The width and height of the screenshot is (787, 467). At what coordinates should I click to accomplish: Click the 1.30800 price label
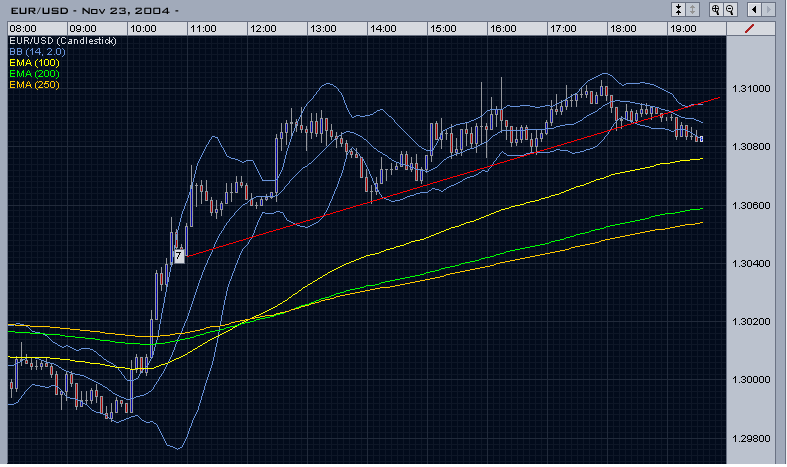click(751, 147)
